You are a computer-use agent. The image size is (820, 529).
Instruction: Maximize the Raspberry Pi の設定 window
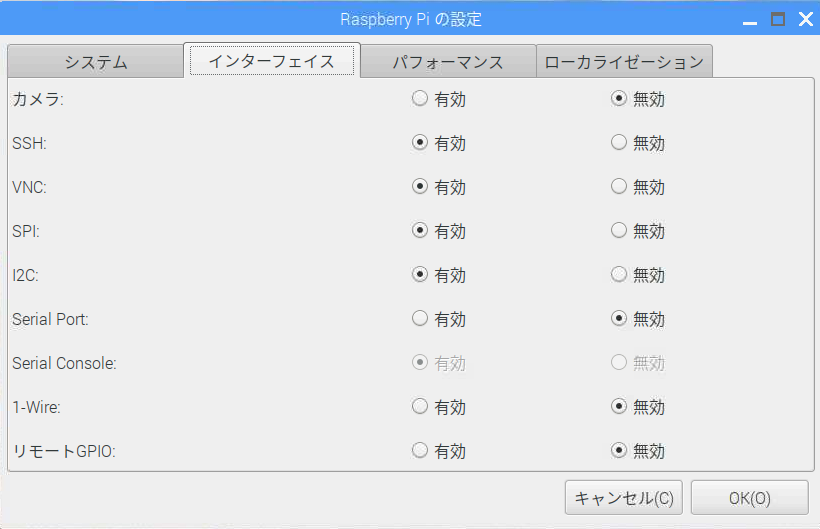(x=778, y=19)
